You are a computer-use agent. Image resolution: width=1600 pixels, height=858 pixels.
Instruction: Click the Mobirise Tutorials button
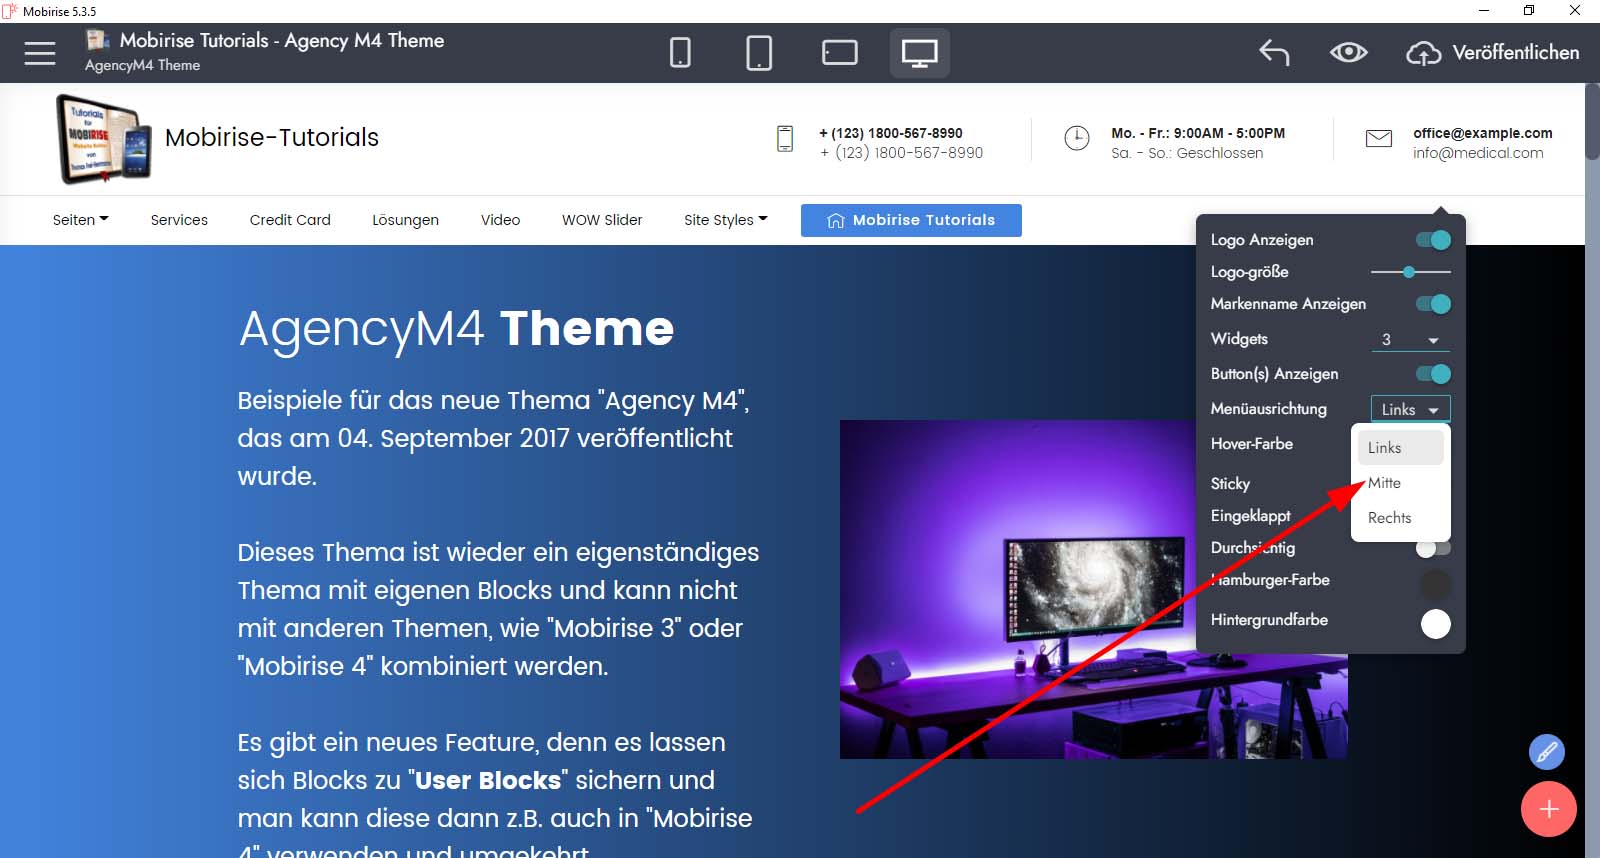tap(911, 220)
